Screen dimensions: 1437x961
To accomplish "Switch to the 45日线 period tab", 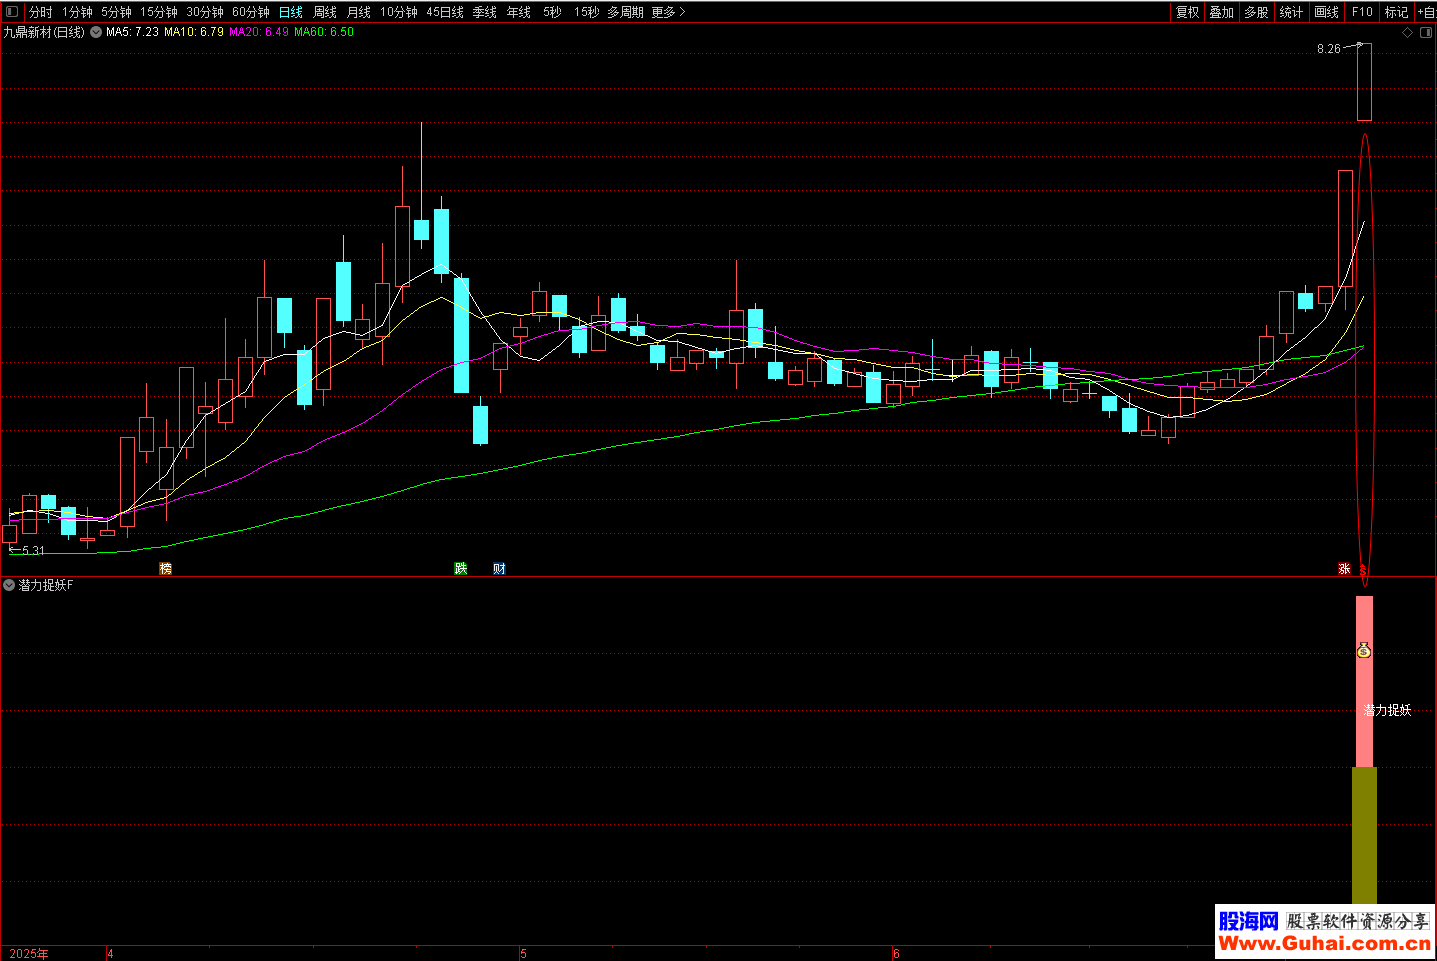I will pyautogui.click(x=445, y=12).
